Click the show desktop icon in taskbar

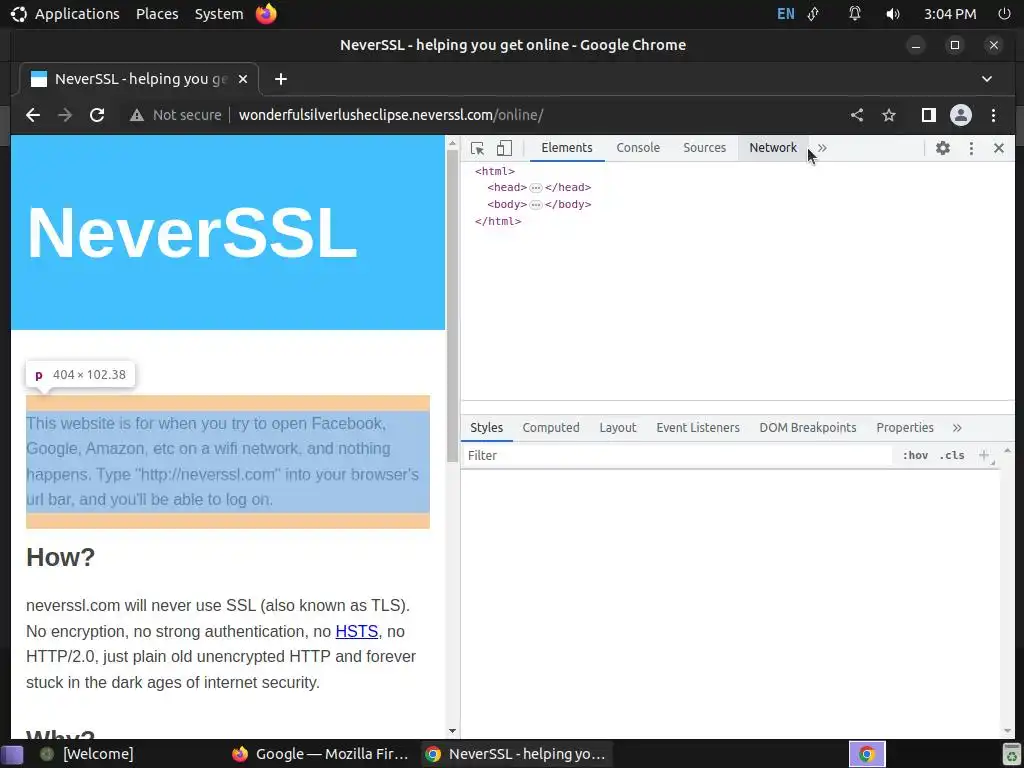click(12, 755)
